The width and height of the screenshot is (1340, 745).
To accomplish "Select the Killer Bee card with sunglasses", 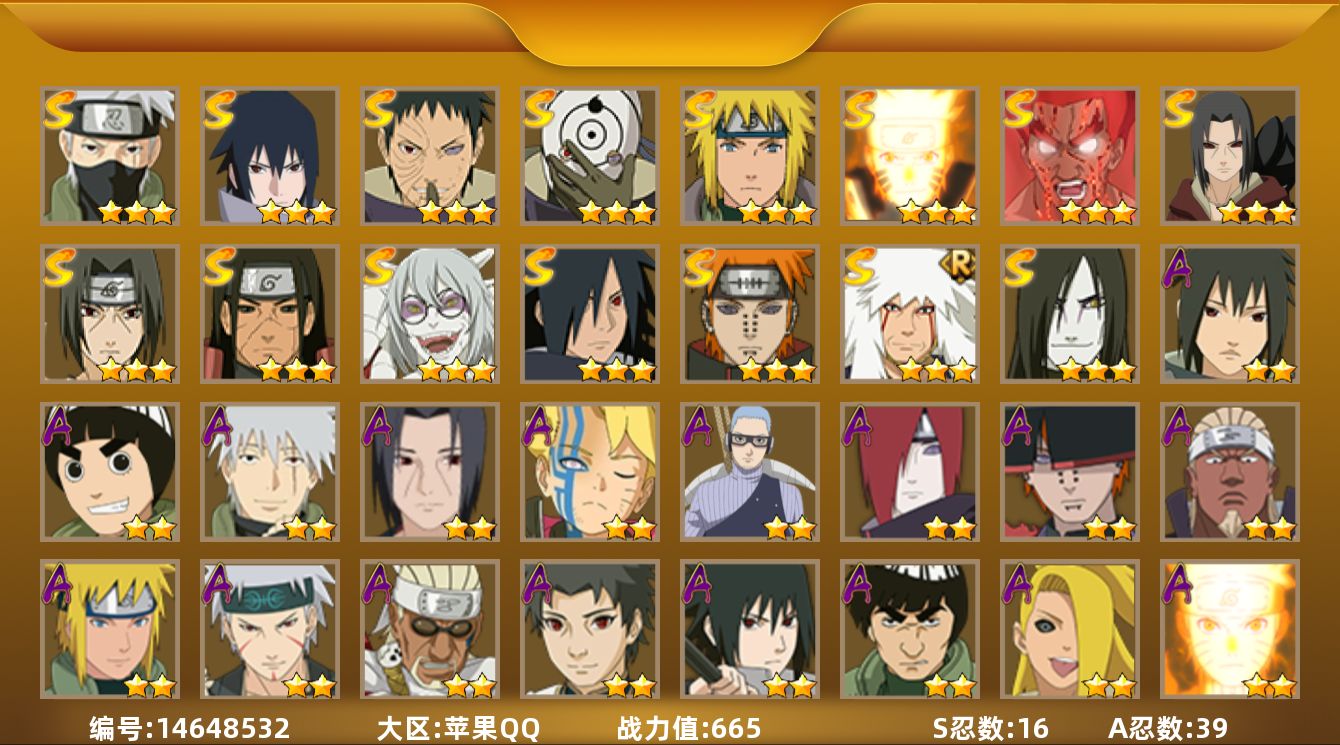I will click(429, 629).
